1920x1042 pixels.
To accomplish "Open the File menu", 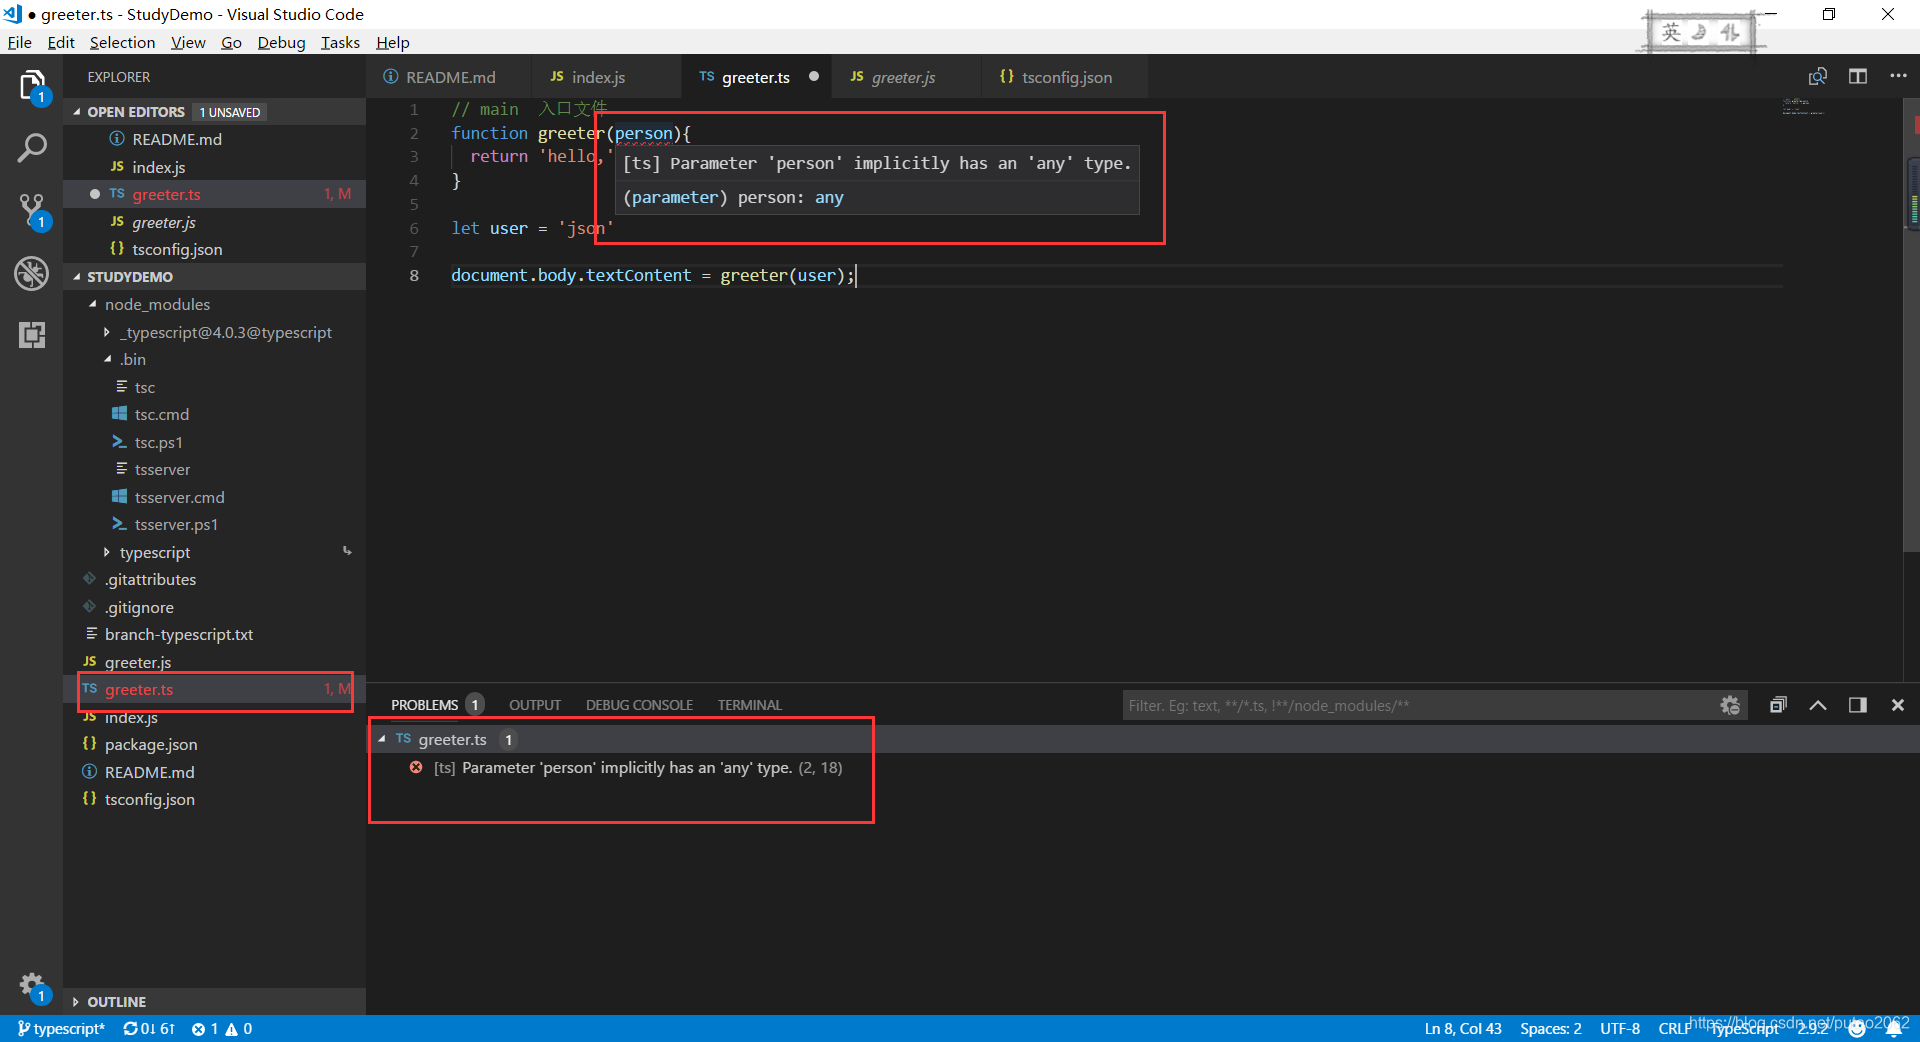I will pyautogui.click(x=20, y=42).
